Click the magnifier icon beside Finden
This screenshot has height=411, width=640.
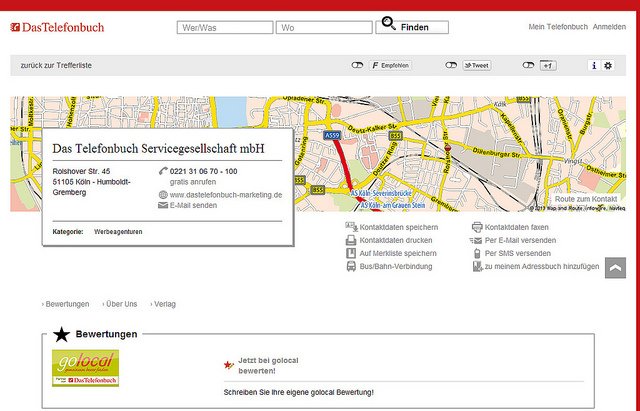click(388, 23)
